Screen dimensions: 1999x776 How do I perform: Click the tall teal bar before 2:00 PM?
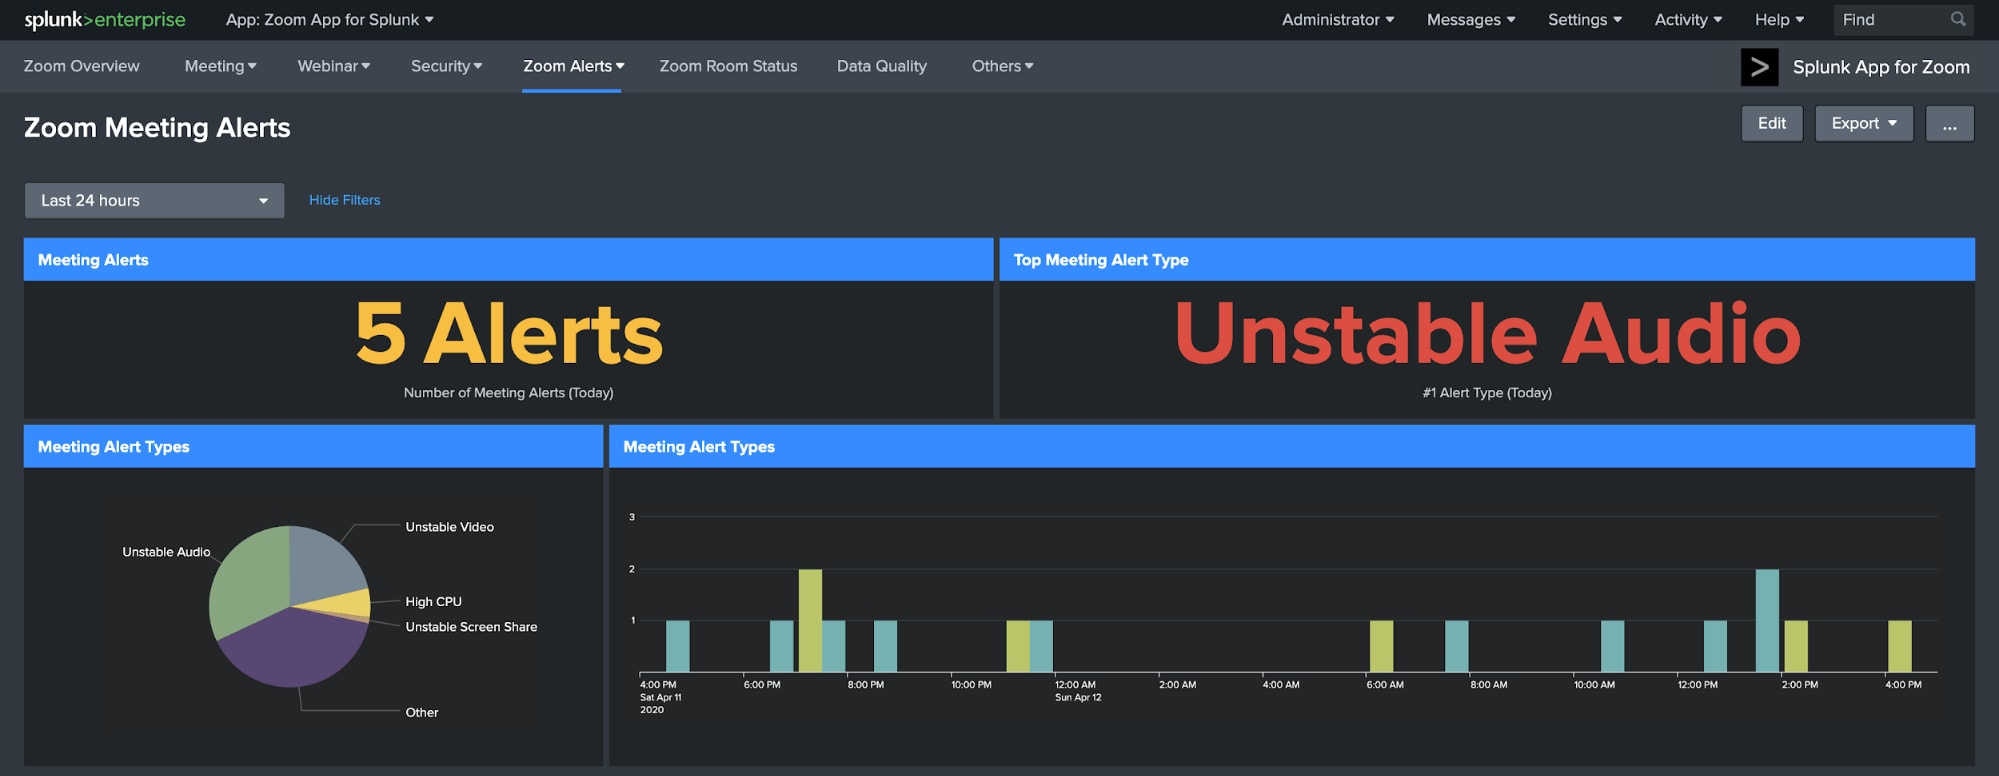pos(1767,620)
